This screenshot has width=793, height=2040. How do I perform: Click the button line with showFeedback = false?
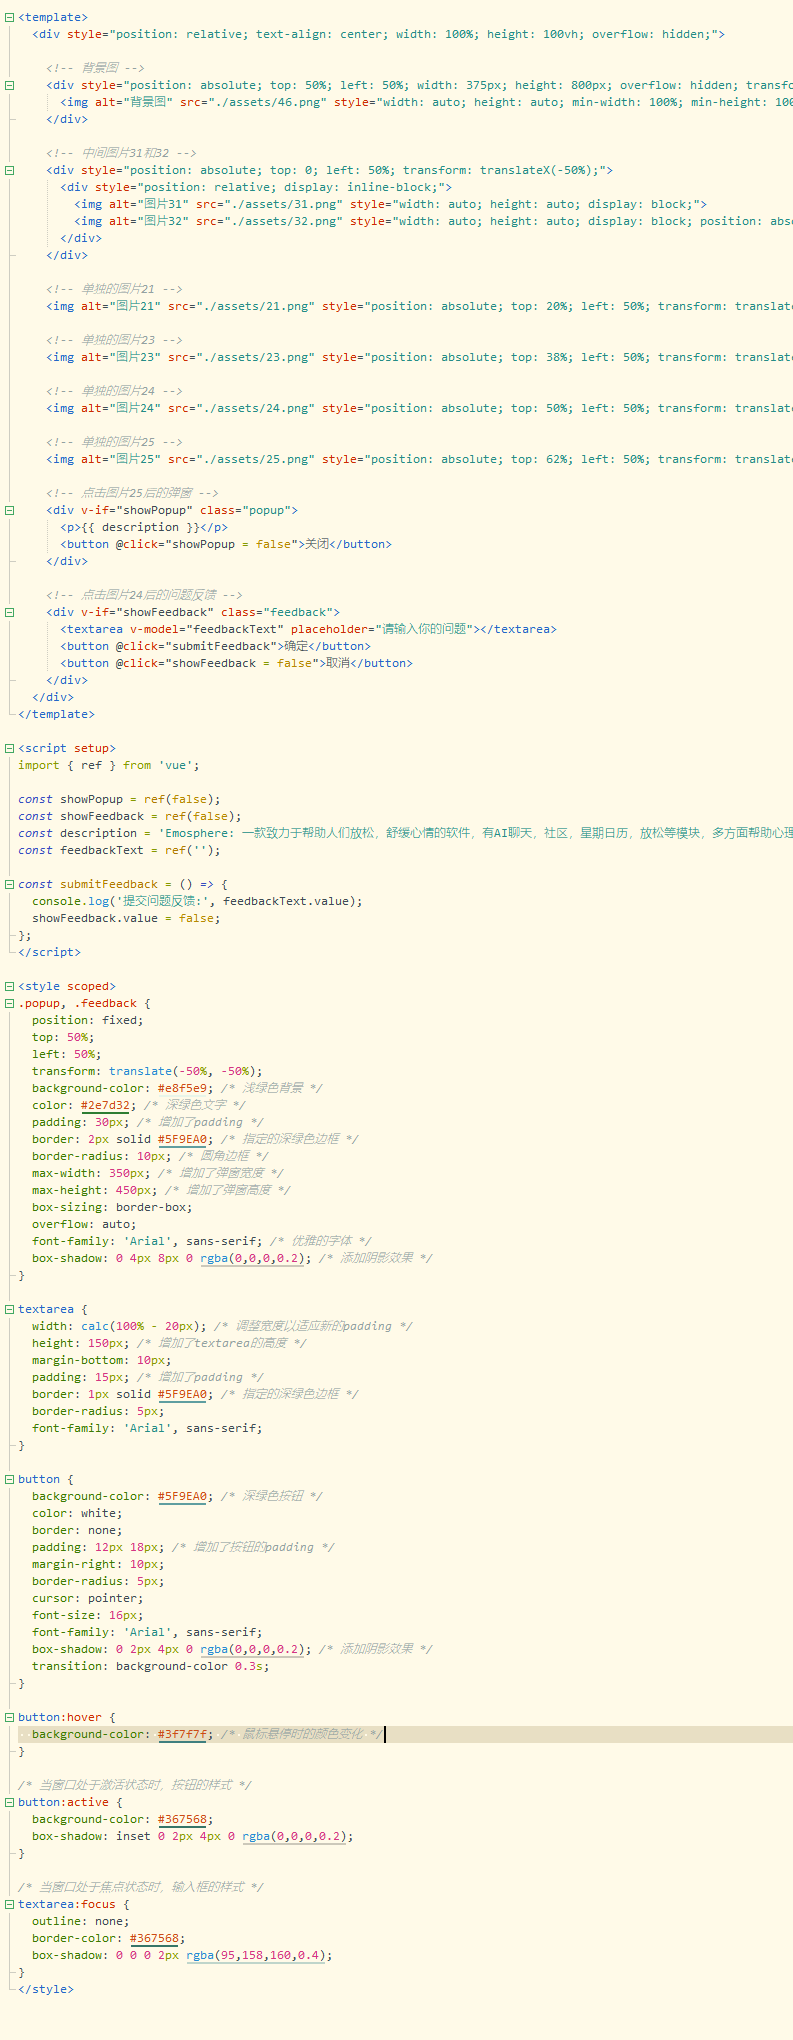pyautogui.click(x=236, y=663)
